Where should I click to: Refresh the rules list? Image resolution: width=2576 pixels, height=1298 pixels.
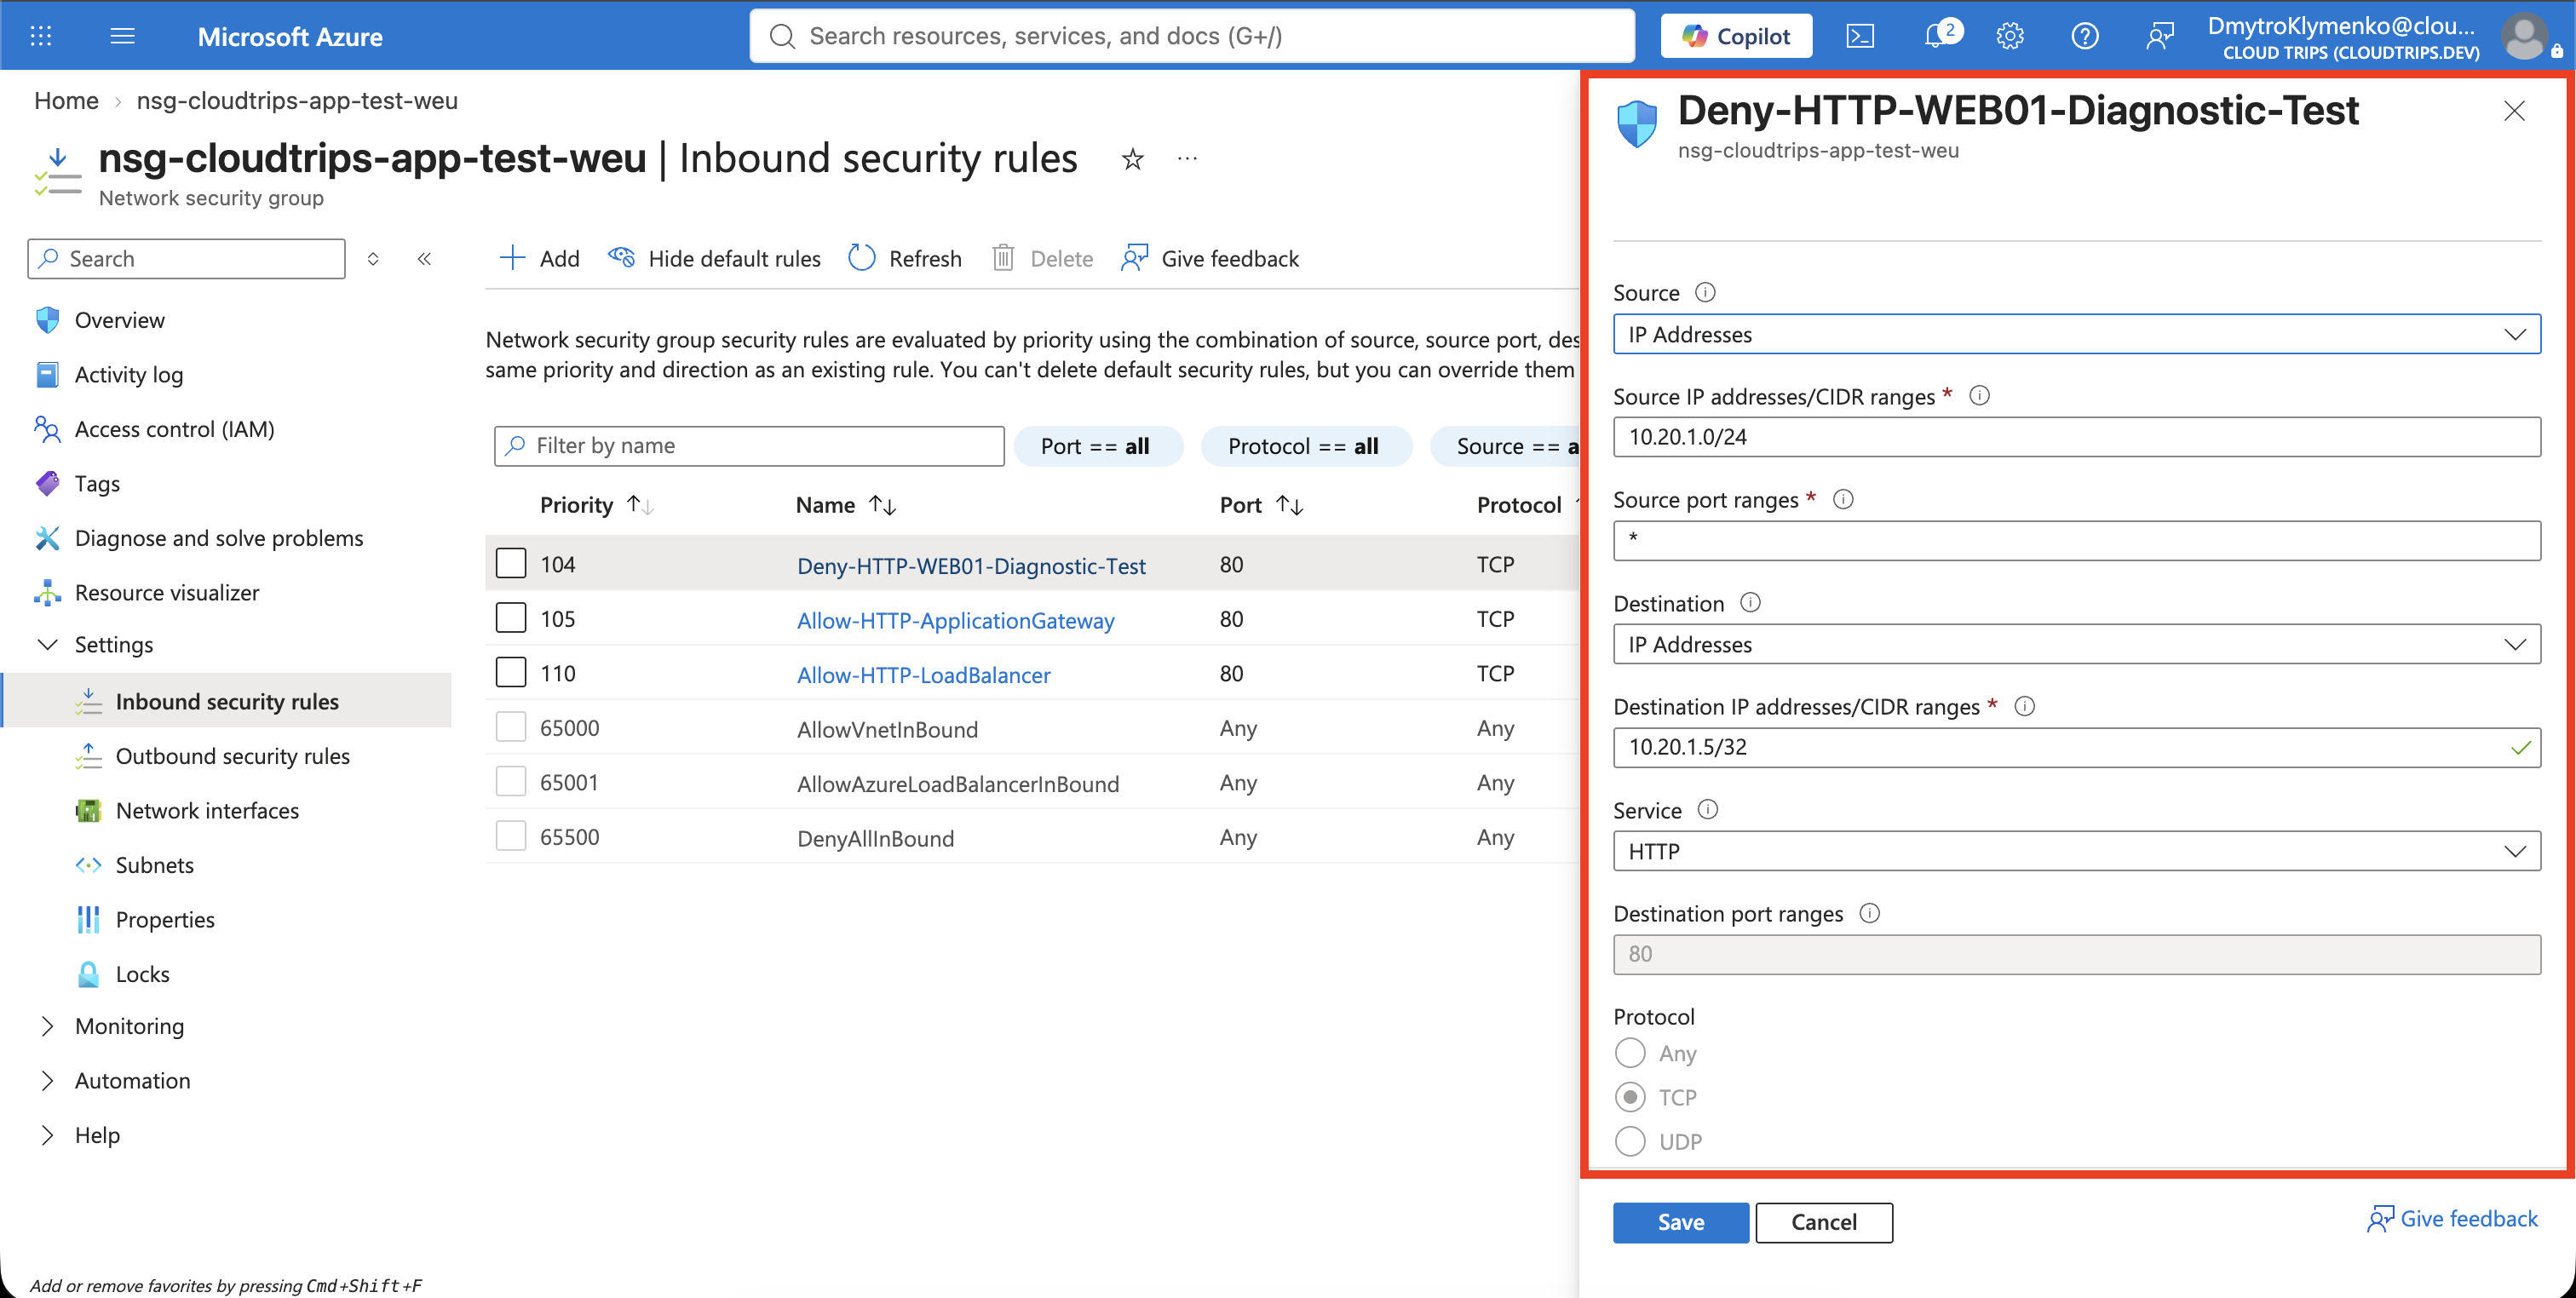[x=905, y=259]
